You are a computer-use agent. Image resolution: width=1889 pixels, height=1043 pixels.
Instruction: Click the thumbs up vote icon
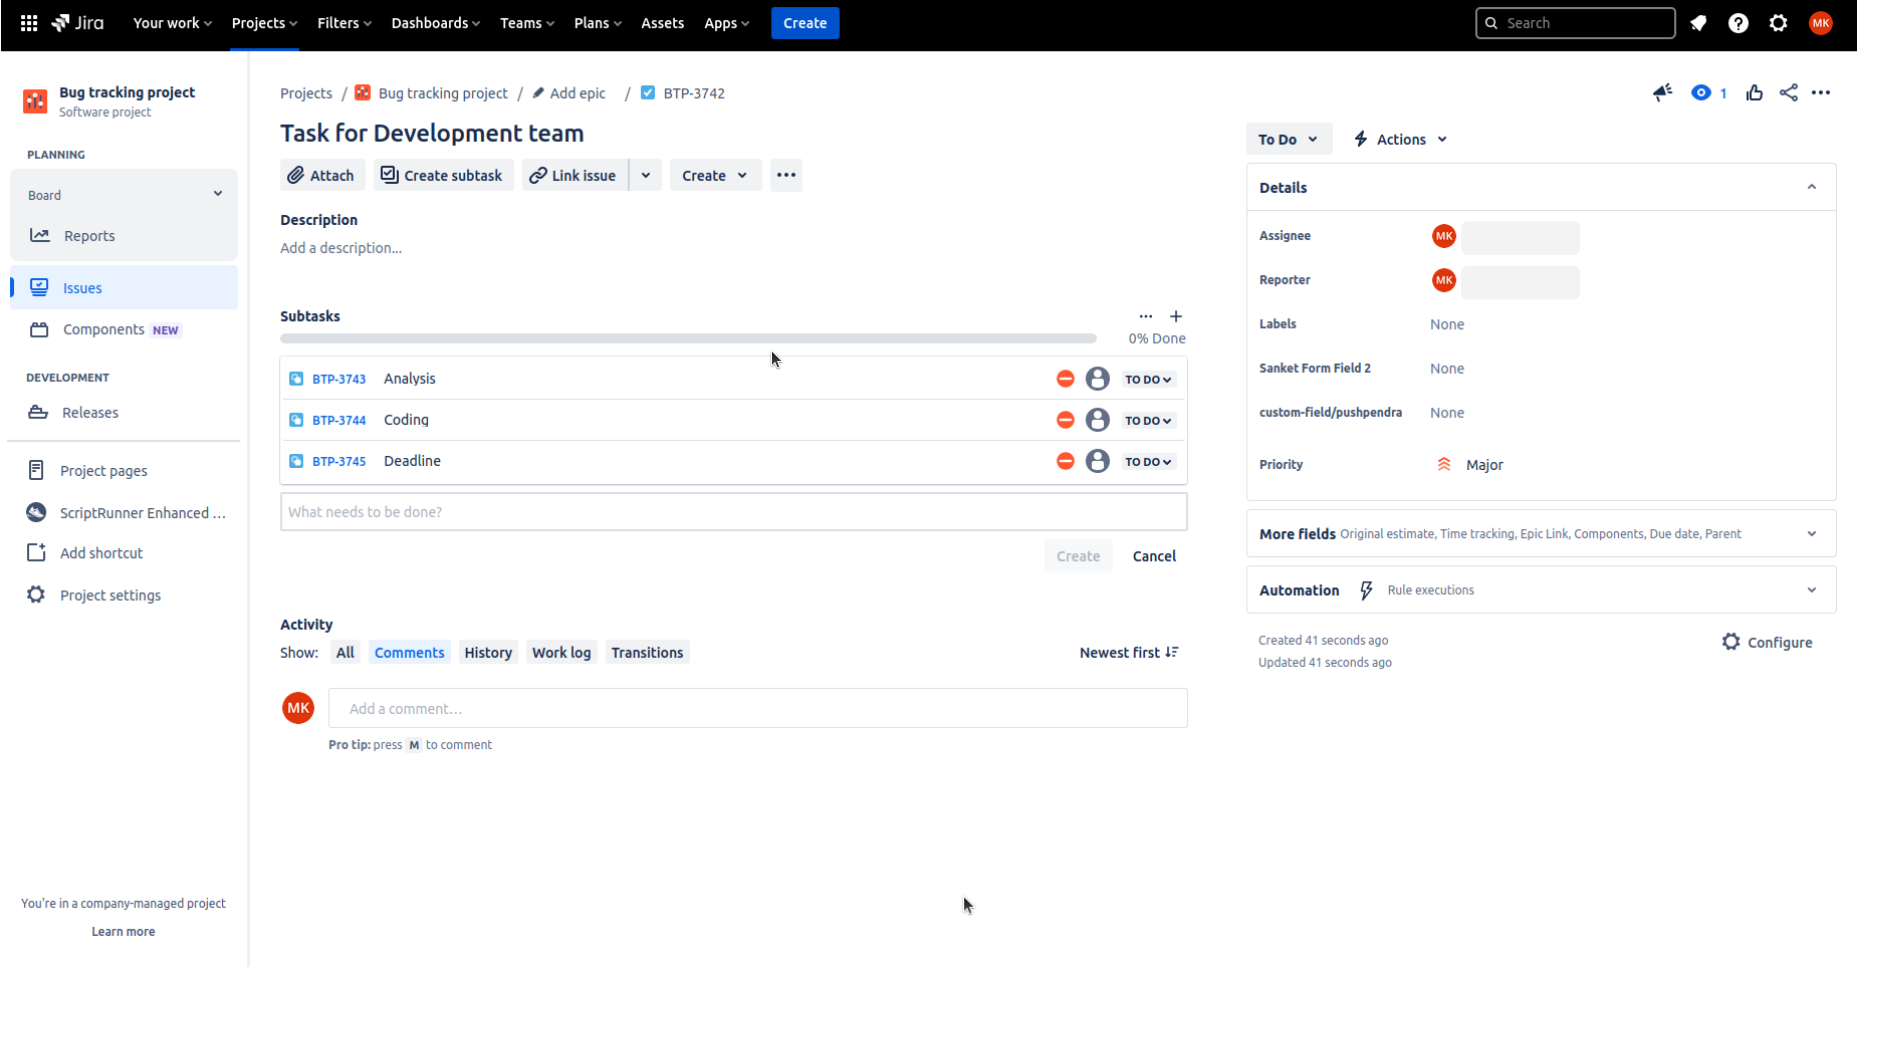tap(1755, 92)
